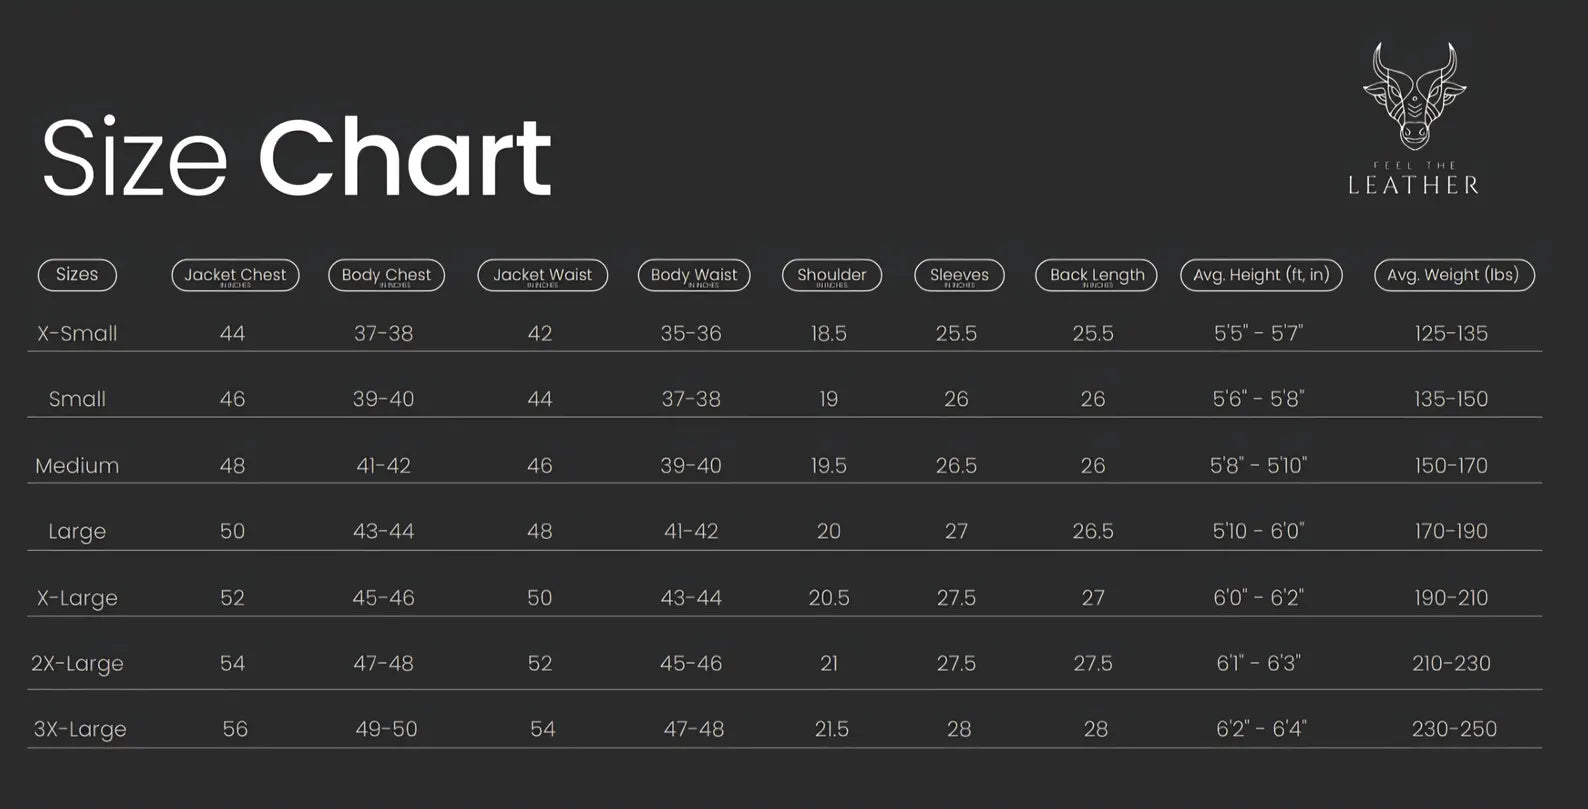
Task: Click the Sleeves header pill
Action: tap(959, 275)
